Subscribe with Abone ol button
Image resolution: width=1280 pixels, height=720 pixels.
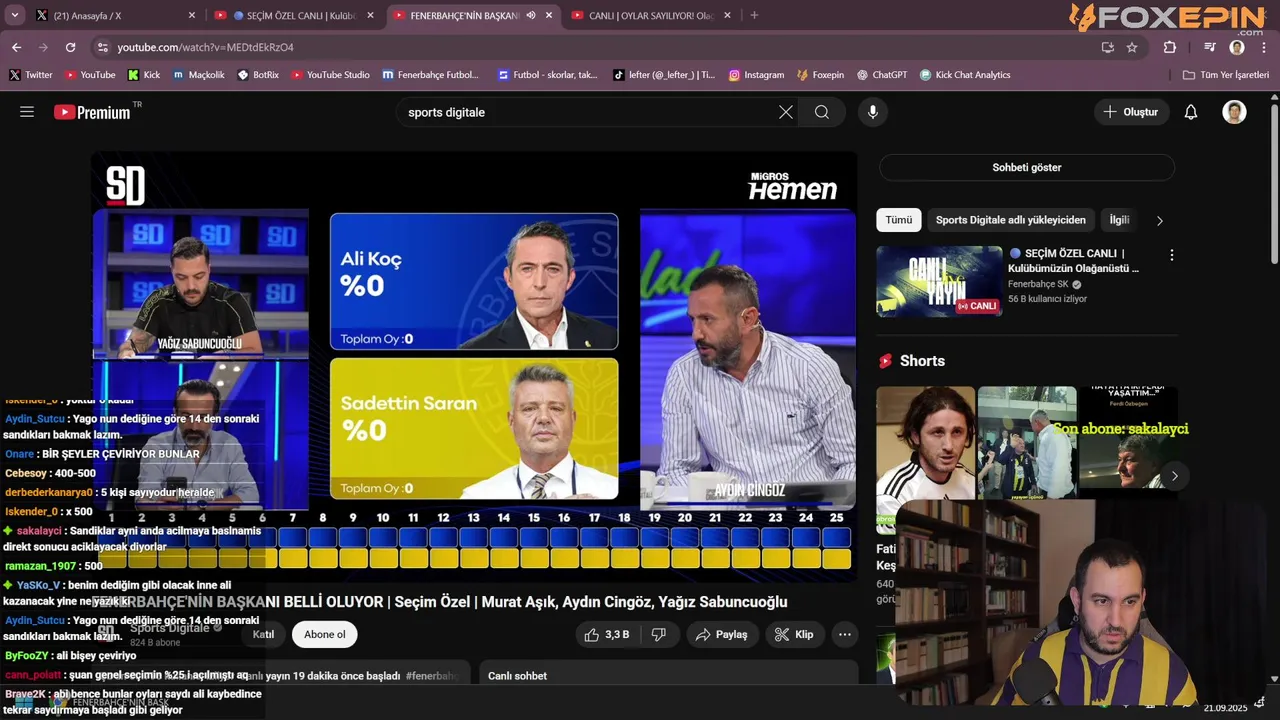[325, 634]
